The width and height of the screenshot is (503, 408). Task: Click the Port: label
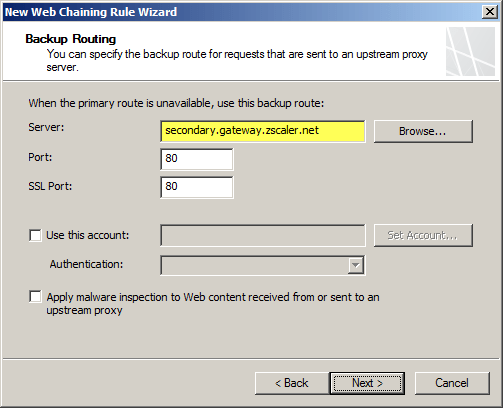pos(40,157)
